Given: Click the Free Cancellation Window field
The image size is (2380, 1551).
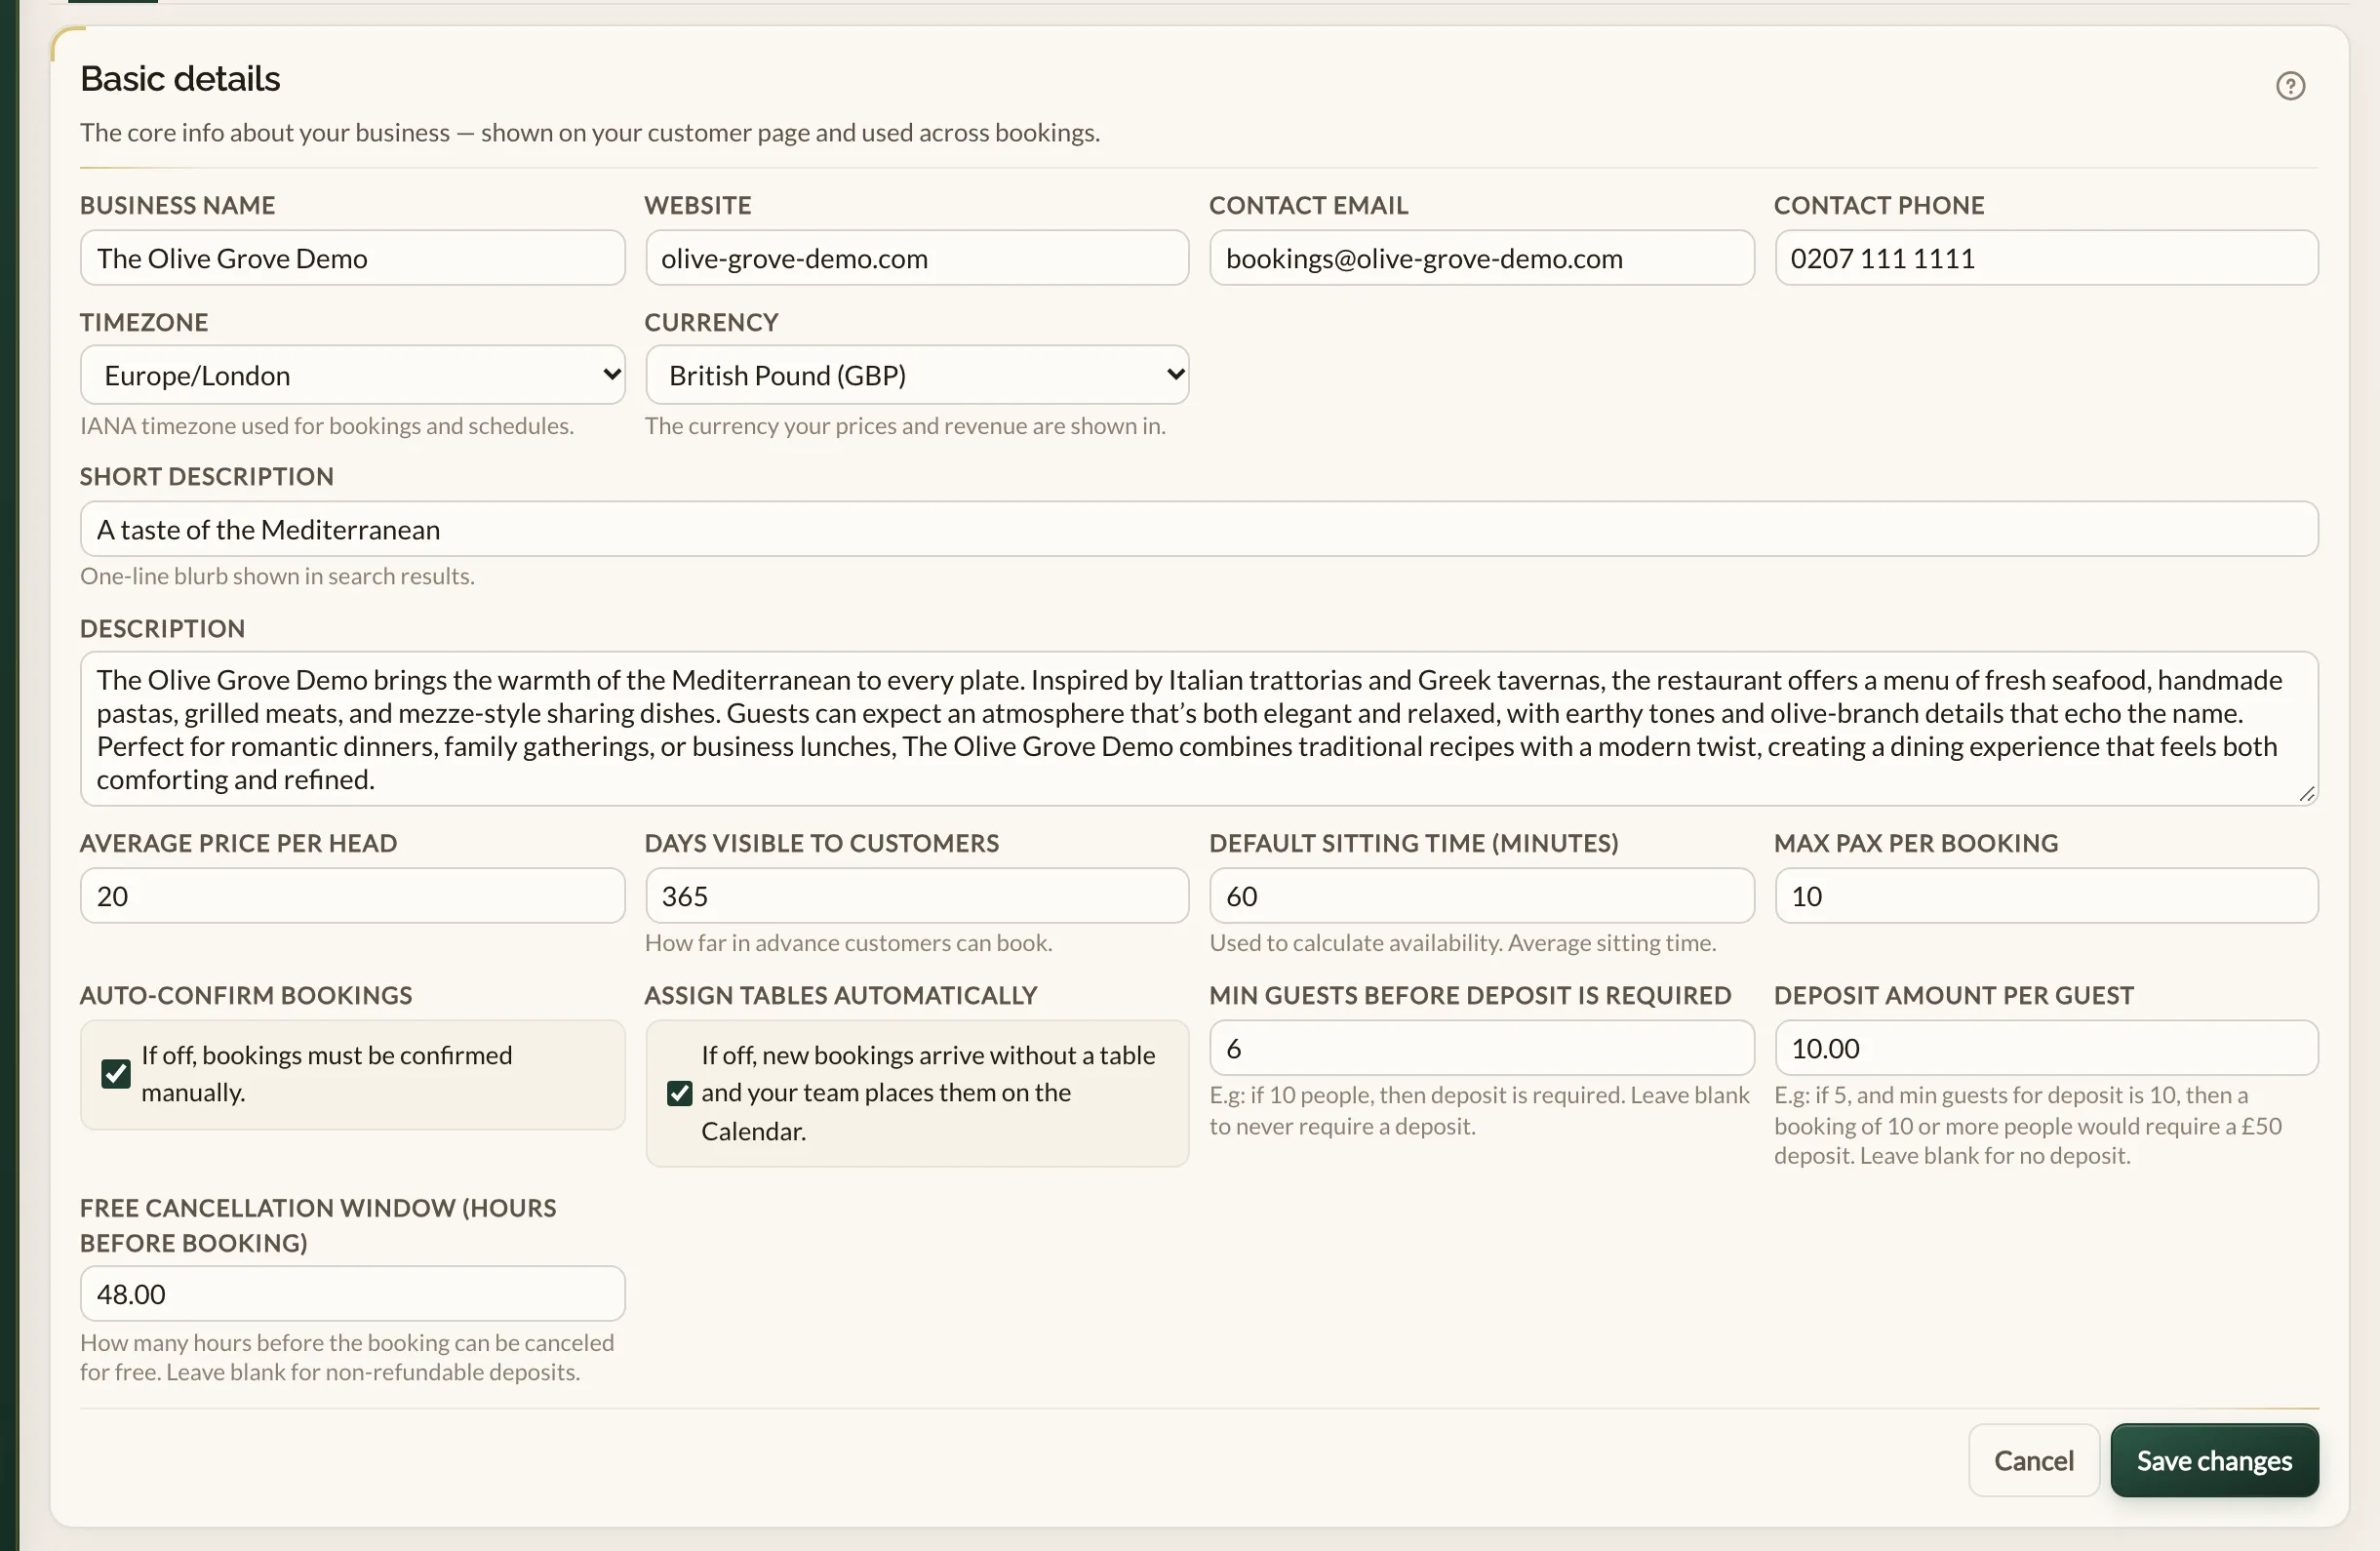Looking at the screenshot, I should [353, 1294].
